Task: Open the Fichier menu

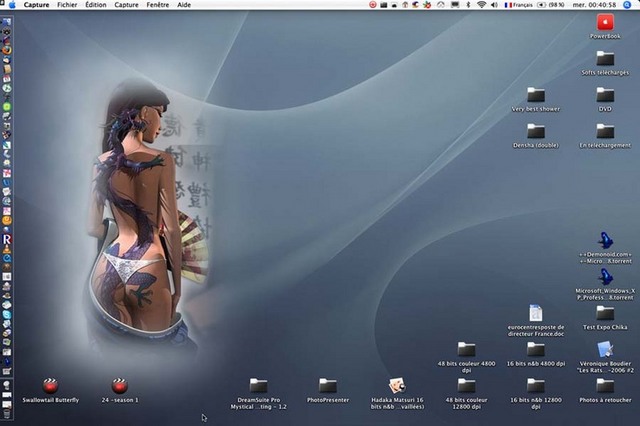Action: point(67,5)
